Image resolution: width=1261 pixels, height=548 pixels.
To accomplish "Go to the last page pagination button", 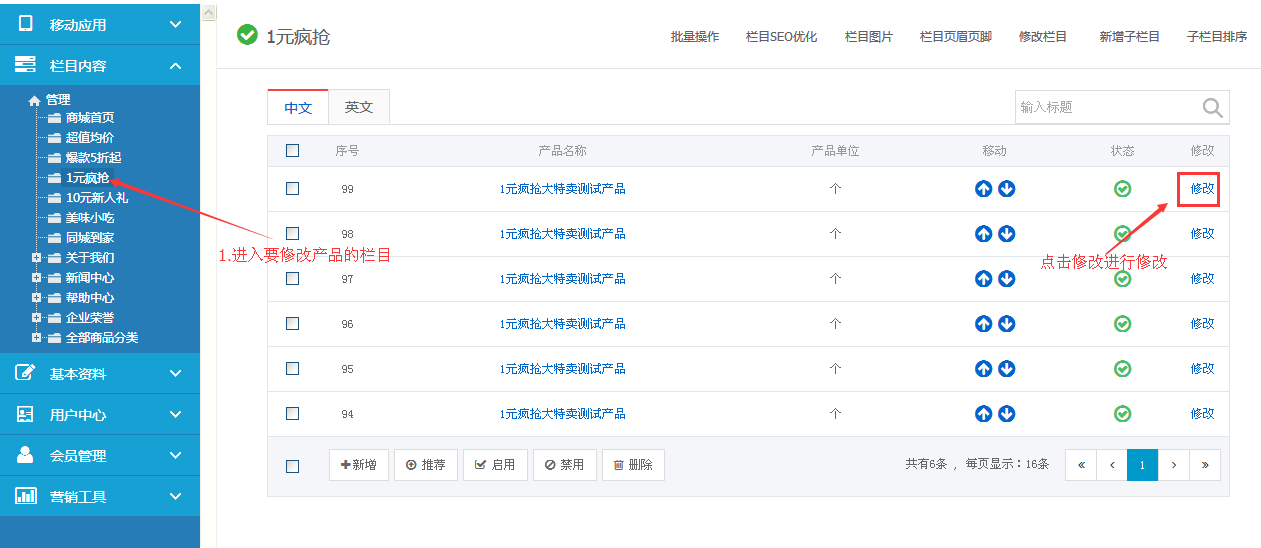I will pyautogui.click(x=1205, y=465).
